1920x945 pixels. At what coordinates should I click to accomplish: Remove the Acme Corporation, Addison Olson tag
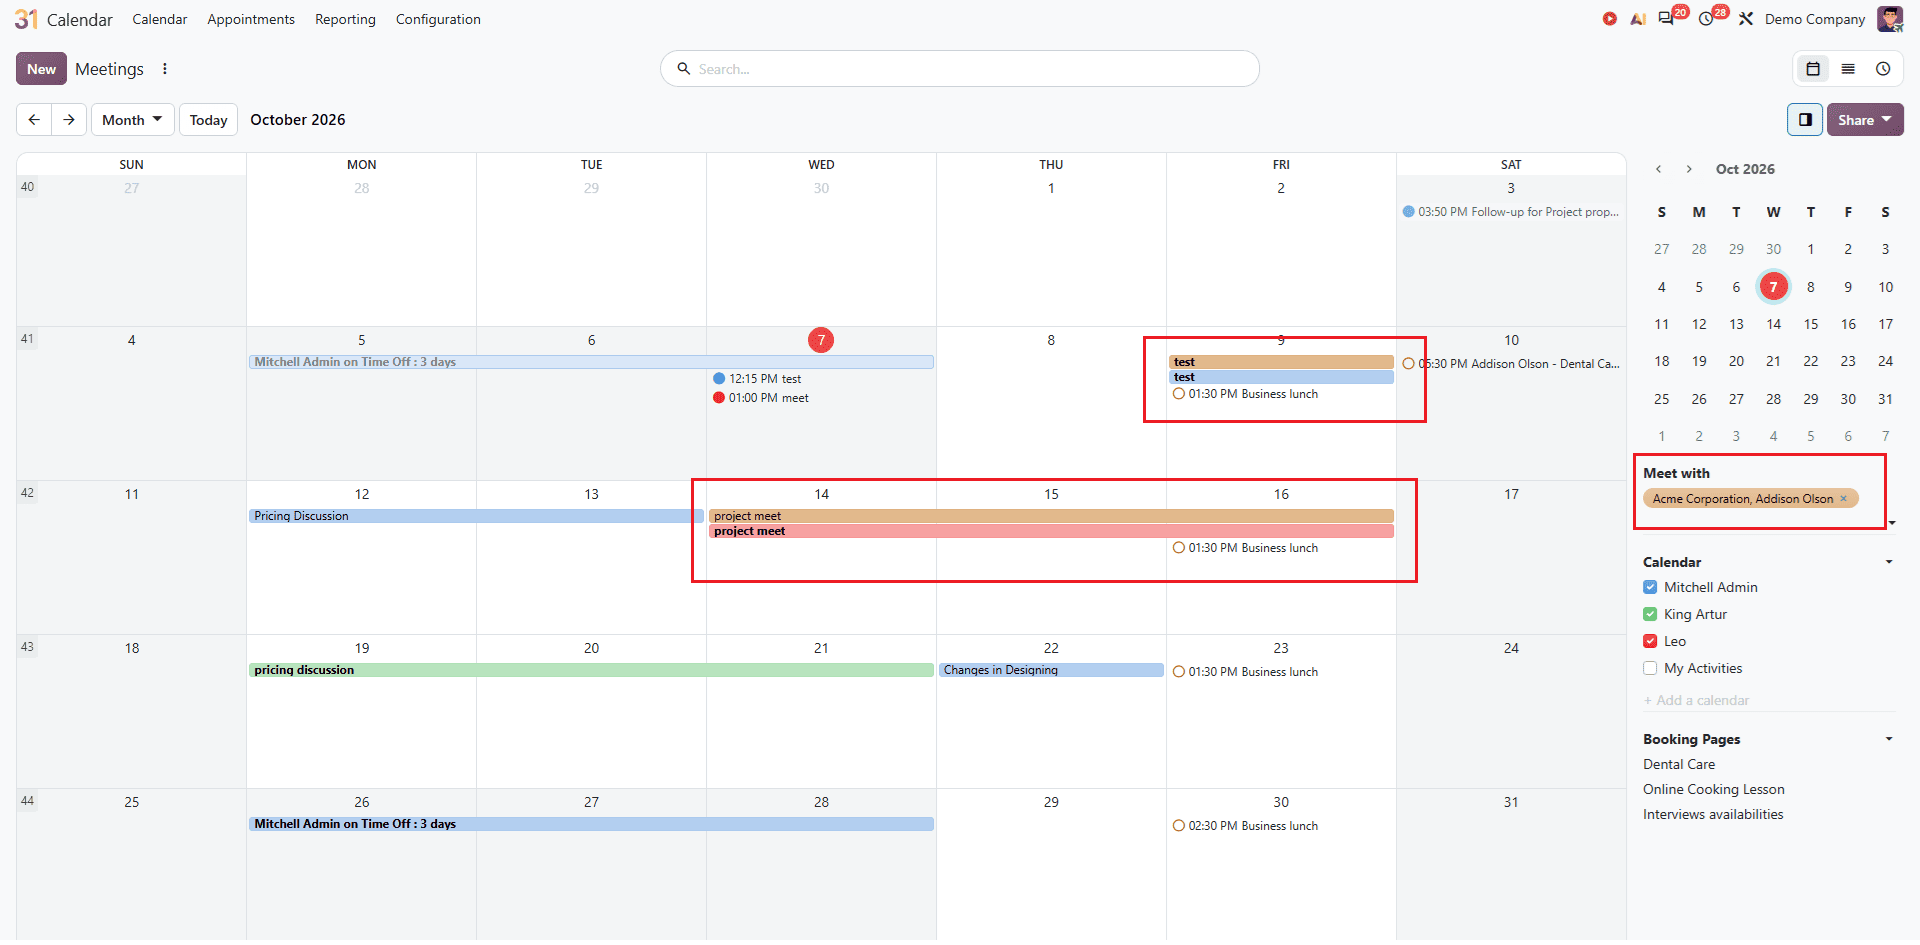[x=1844, y=499]
